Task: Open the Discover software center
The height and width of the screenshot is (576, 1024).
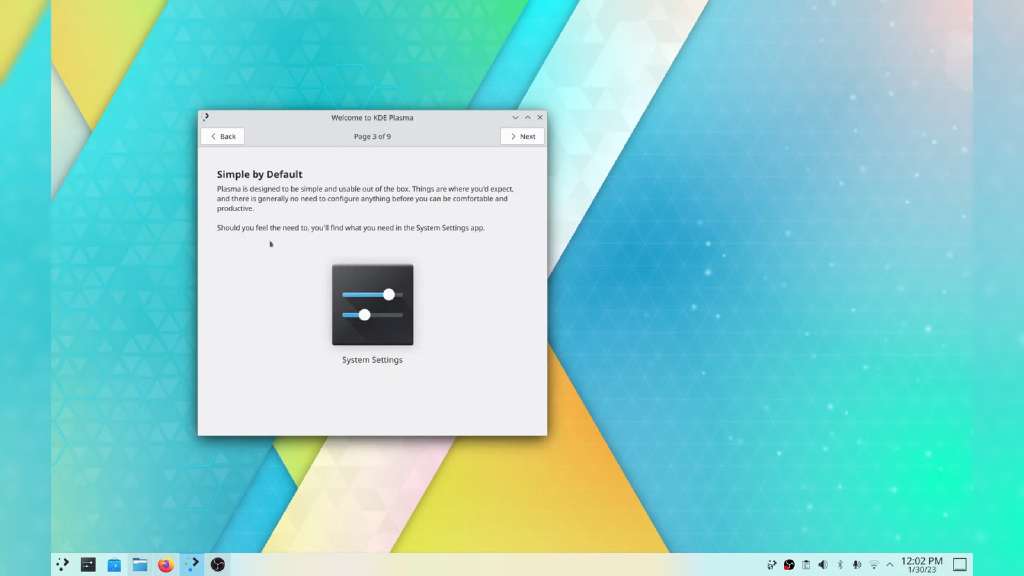Action: (114, 564)
